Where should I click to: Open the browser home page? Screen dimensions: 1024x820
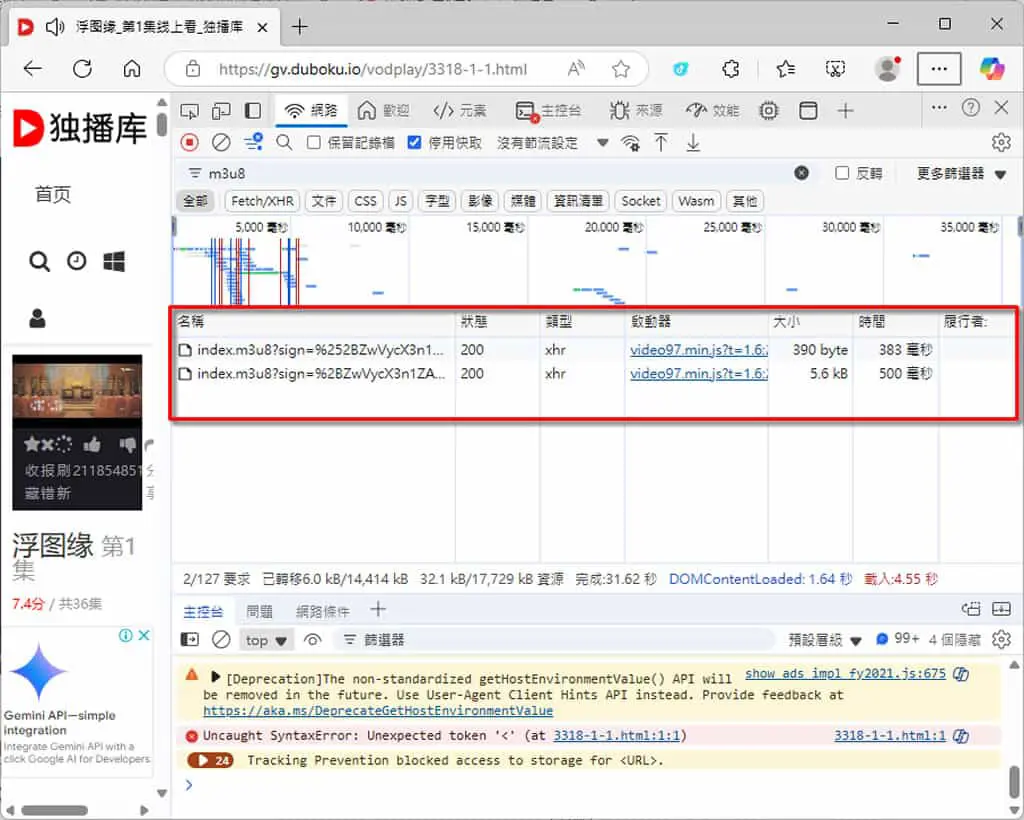pyautogui.click(x=132, y=69)
